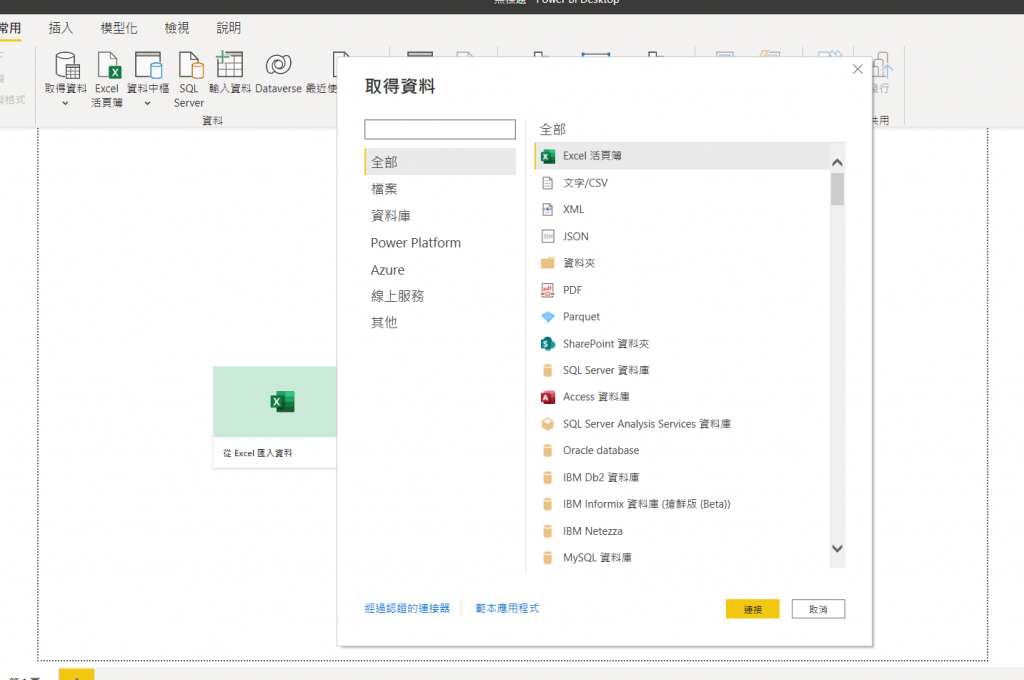Open the 模型化 ribbon tab

click(x=118, y=28)
